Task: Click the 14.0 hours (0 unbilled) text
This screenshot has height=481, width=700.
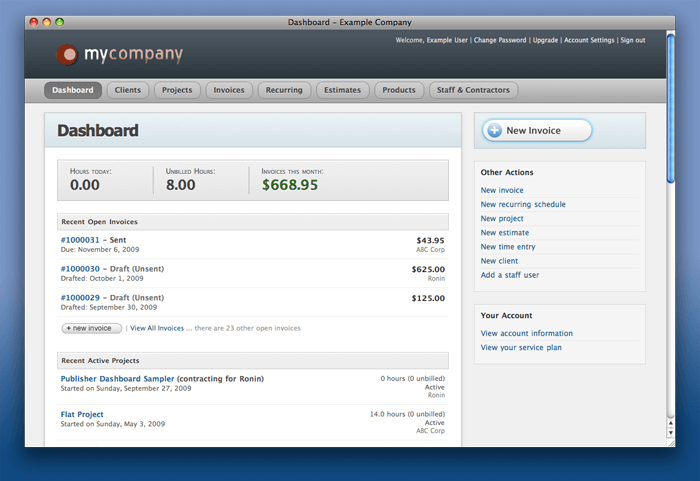Action: click(x=407, y=414)
